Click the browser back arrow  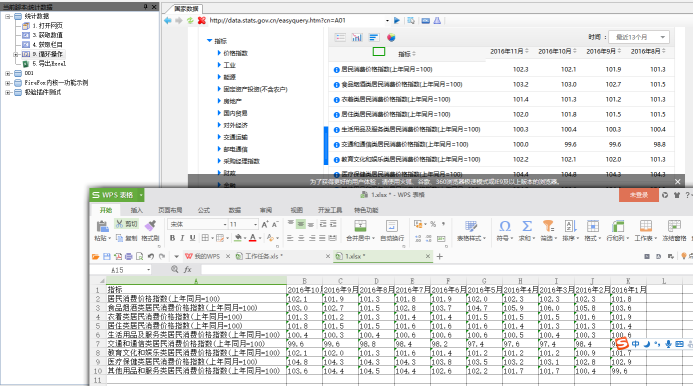pos(168,20)
